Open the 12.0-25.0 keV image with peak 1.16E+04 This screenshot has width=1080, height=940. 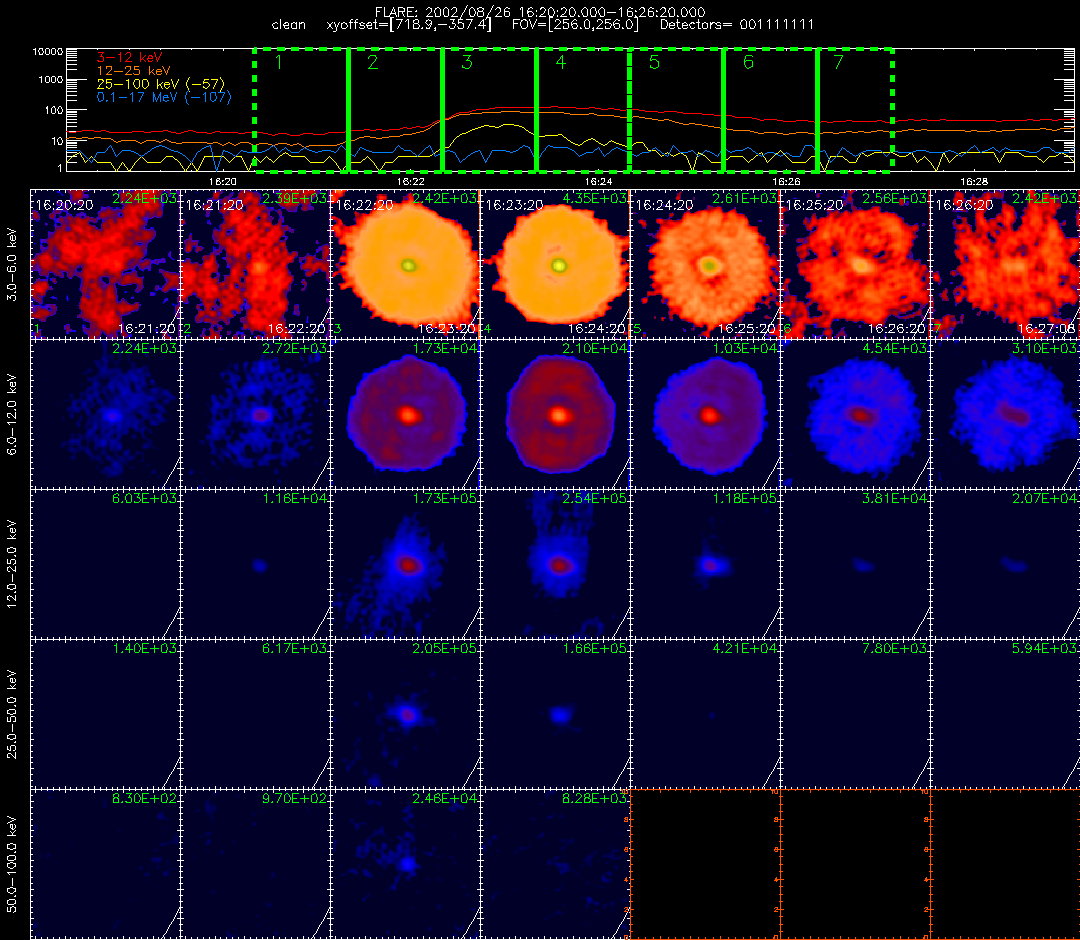(256, 564)
